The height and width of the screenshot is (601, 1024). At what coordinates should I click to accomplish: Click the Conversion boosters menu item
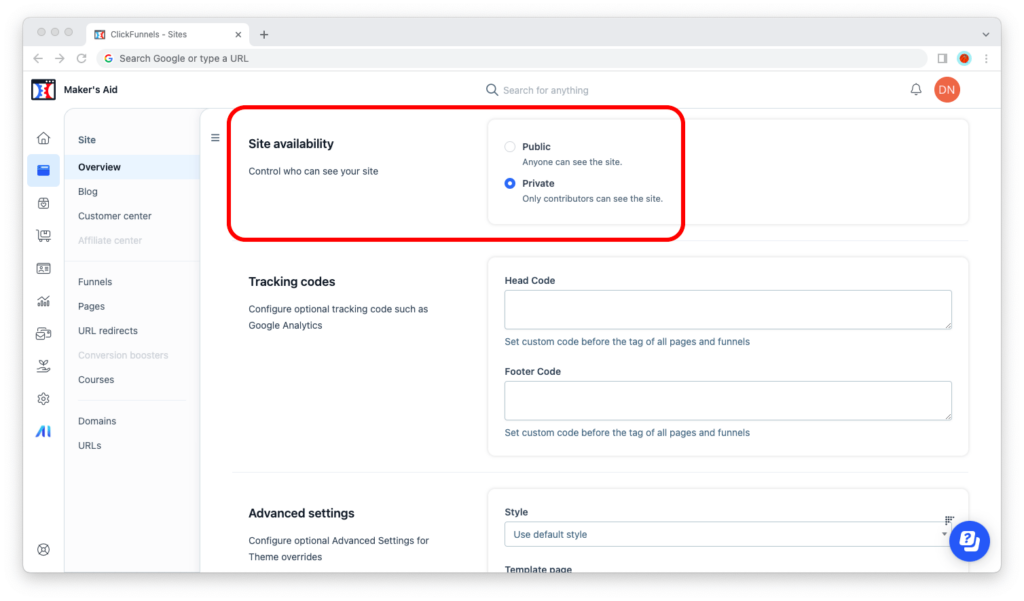(x=123, y=355)
